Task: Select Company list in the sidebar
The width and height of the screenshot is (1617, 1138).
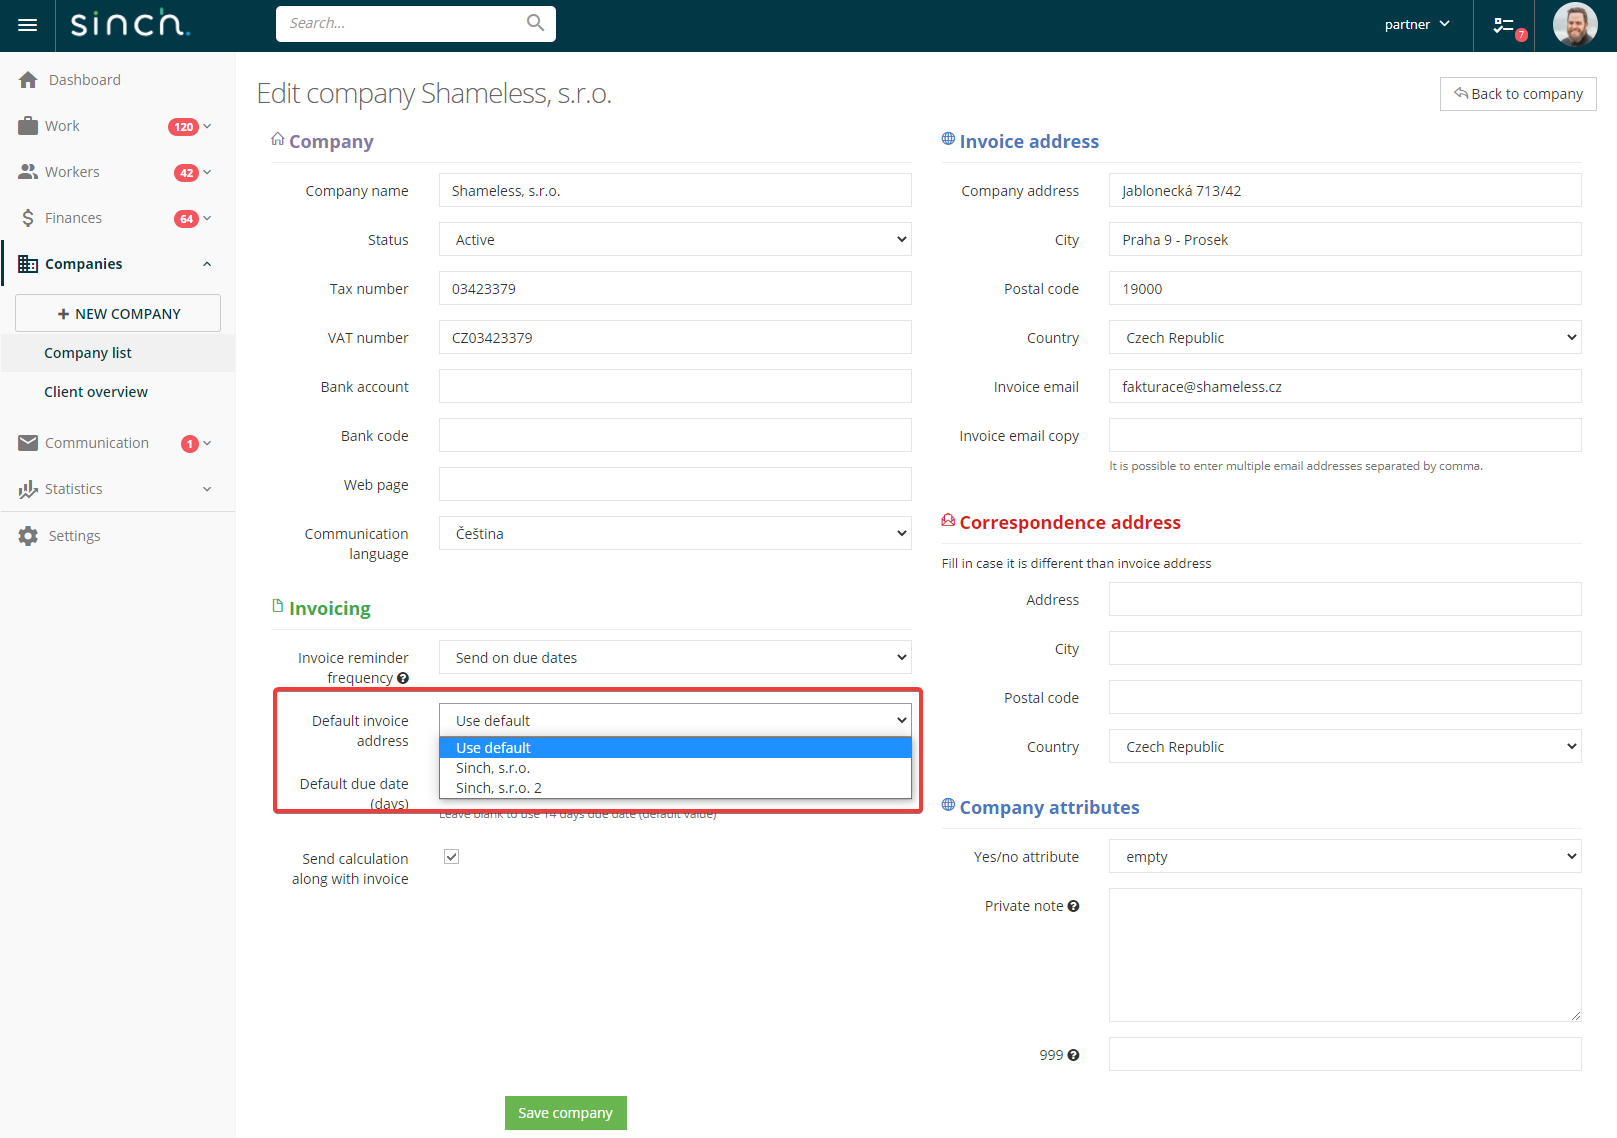Action: point(88,352)
